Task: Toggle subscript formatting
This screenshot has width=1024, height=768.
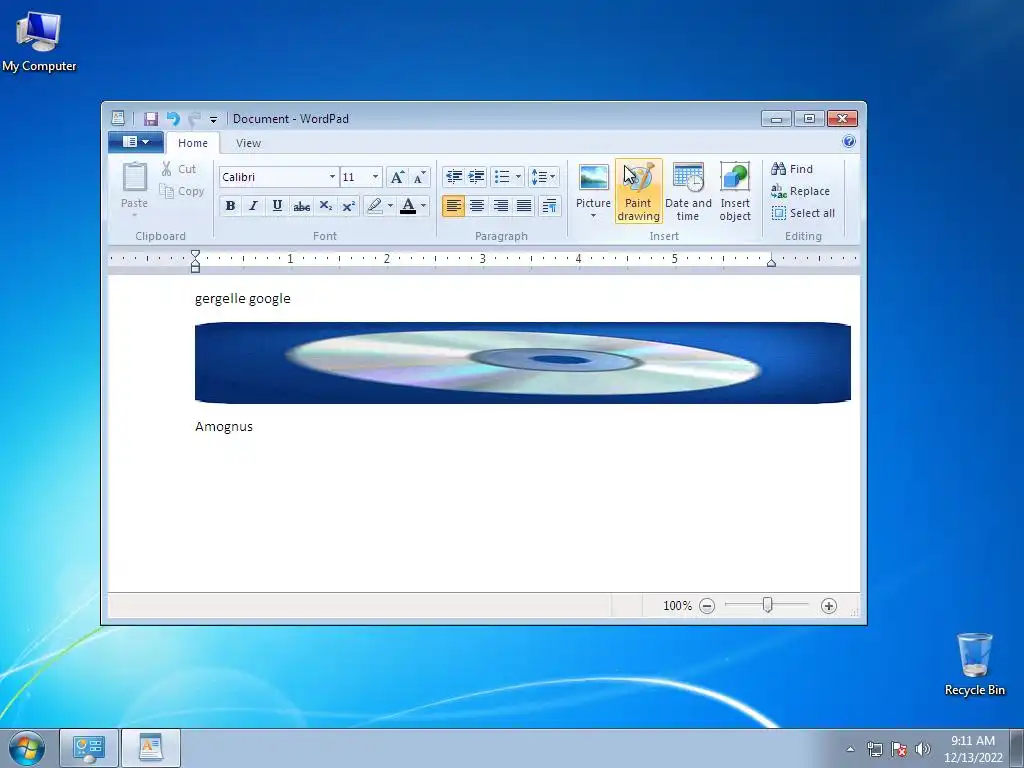Action: coord(325,206)
